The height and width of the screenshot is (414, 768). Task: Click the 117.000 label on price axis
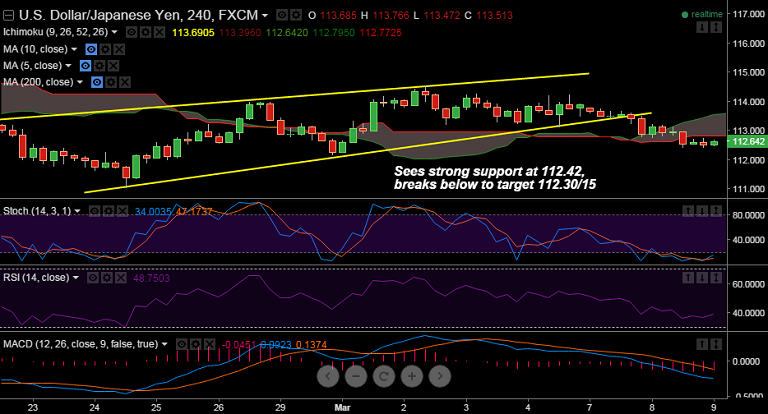[748, 14]
